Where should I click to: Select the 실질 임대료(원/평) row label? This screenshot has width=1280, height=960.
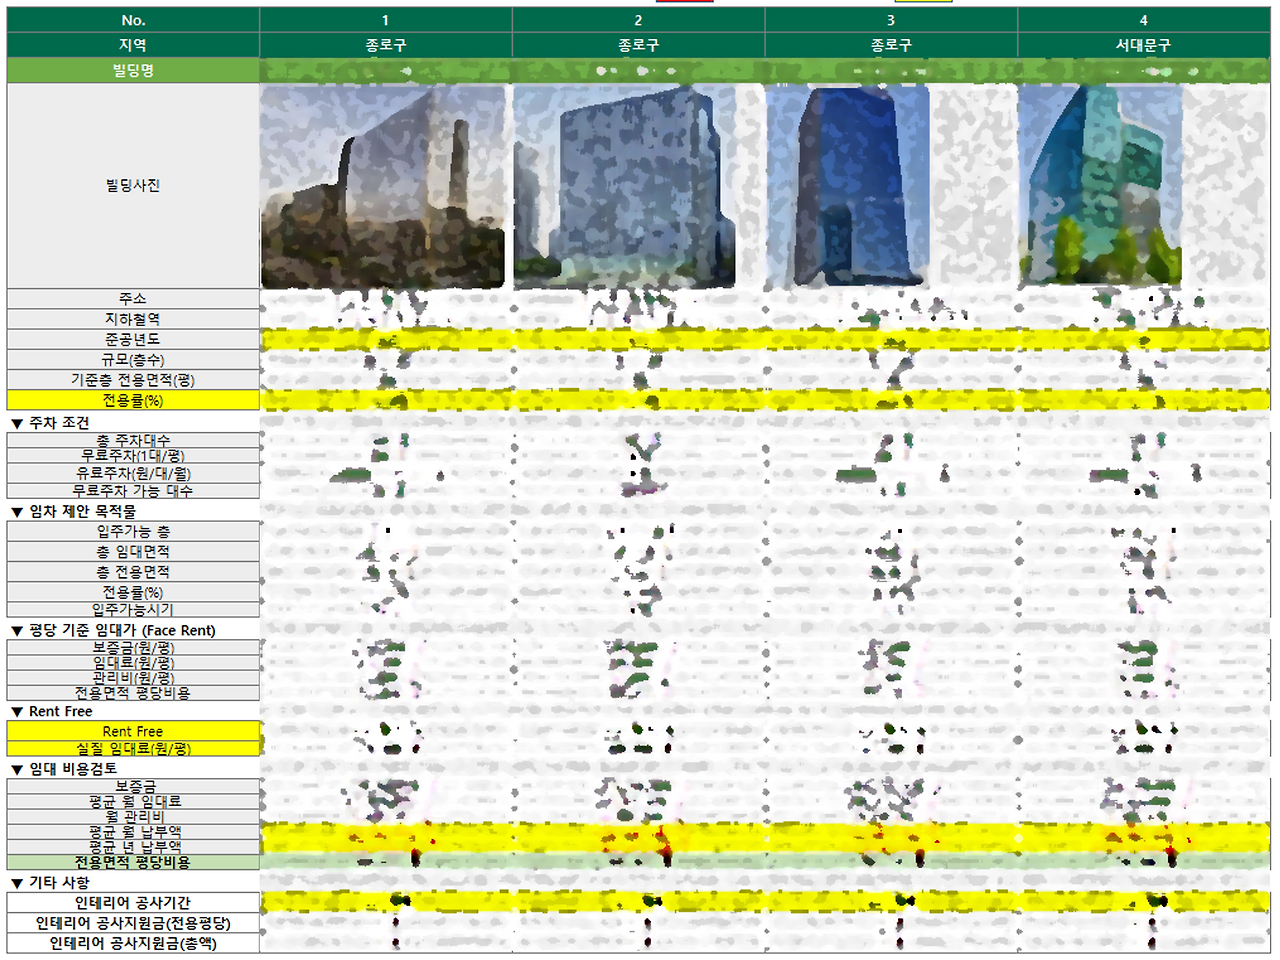(x=133, y=748)
